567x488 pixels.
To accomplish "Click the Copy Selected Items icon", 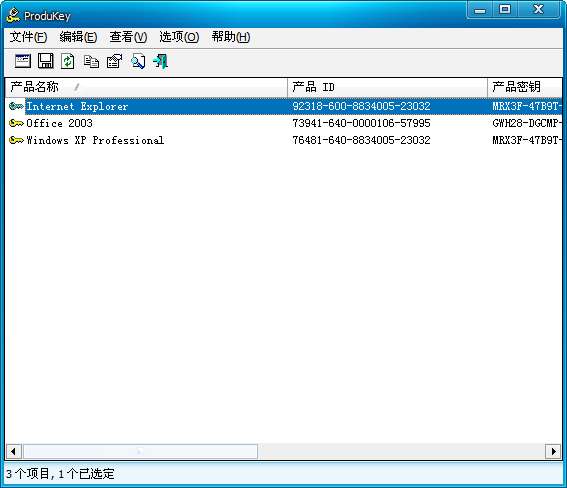I will (x=91, y=61).
